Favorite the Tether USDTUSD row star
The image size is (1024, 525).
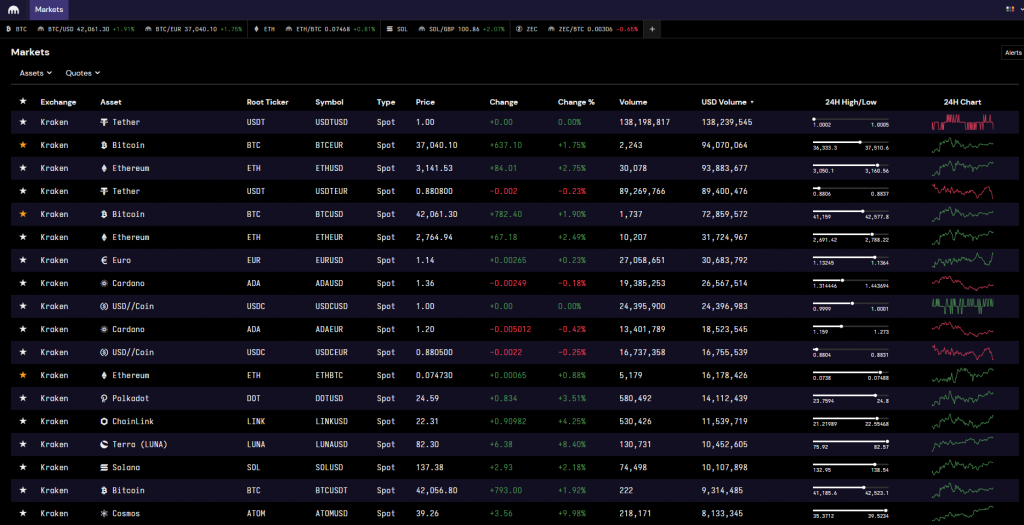(23, 122)
